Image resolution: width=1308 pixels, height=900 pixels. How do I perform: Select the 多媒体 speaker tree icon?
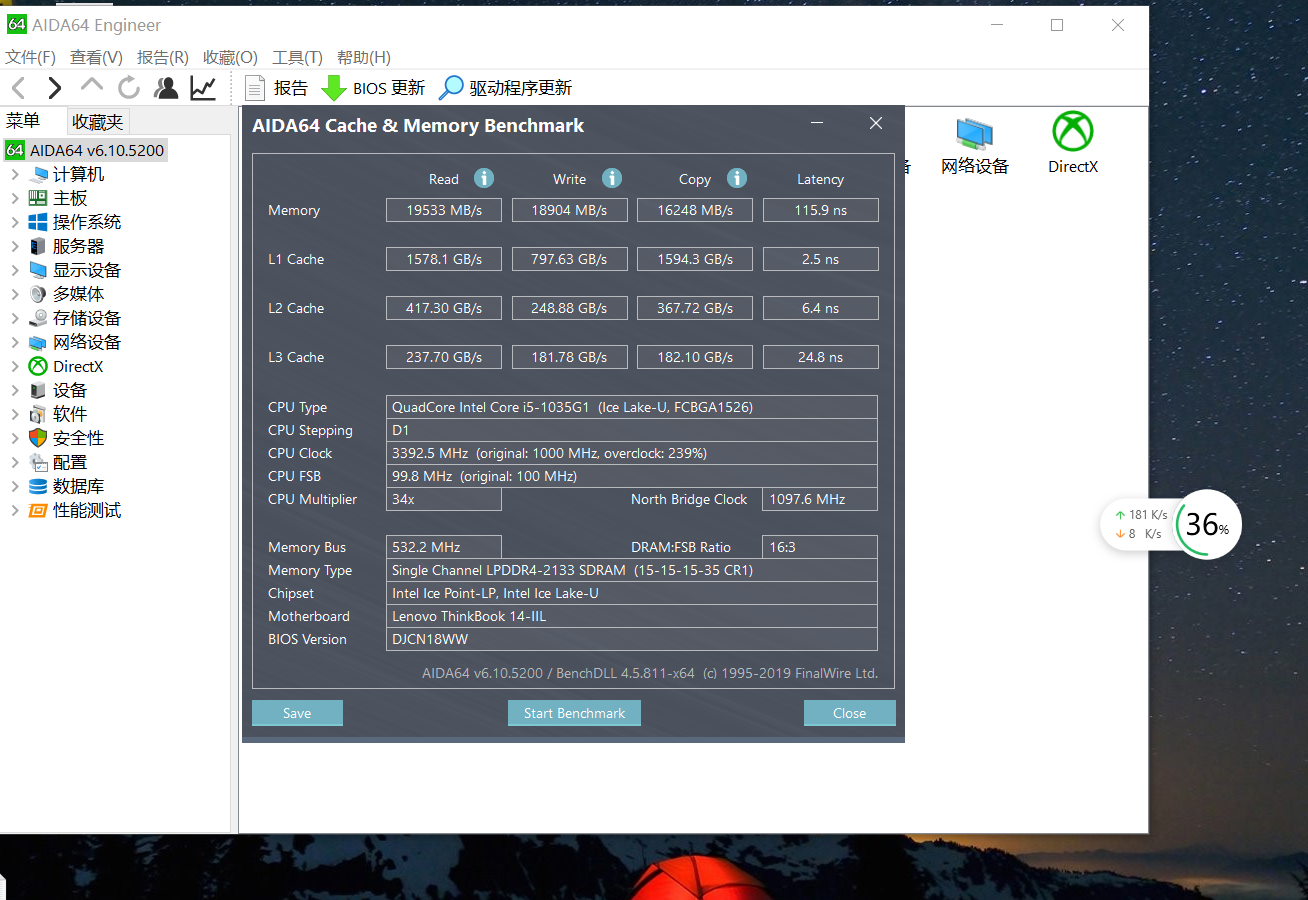[x=38, y=295]
